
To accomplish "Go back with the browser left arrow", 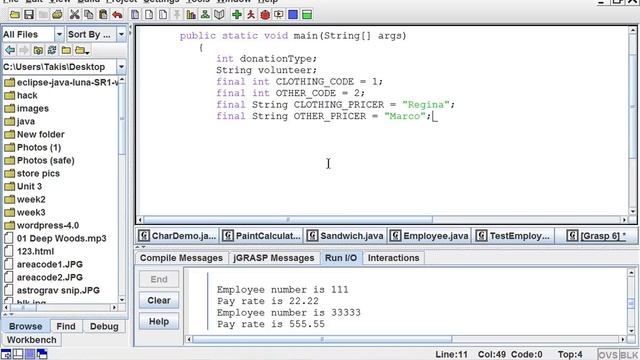I will click(10, 50).
